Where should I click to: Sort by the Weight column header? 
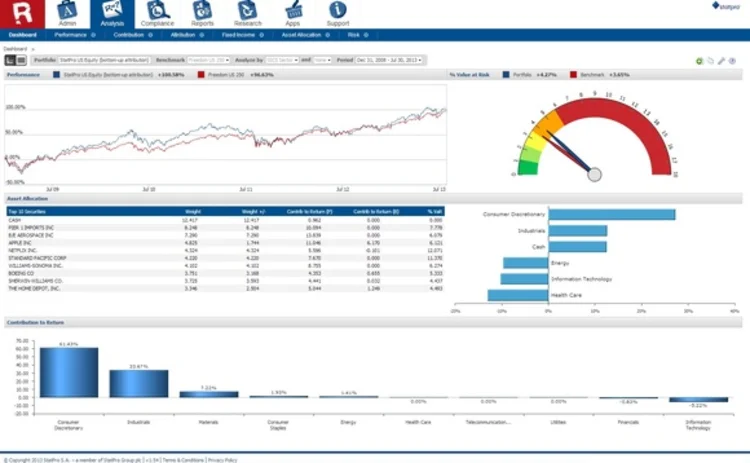[193, 211]
